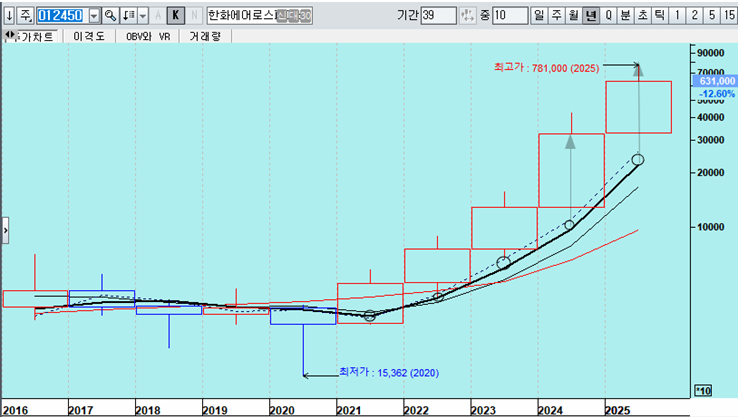This screenshot has width=740, height=417.
Task: Click the 2021 year axis label
Action: pos(349,410)
